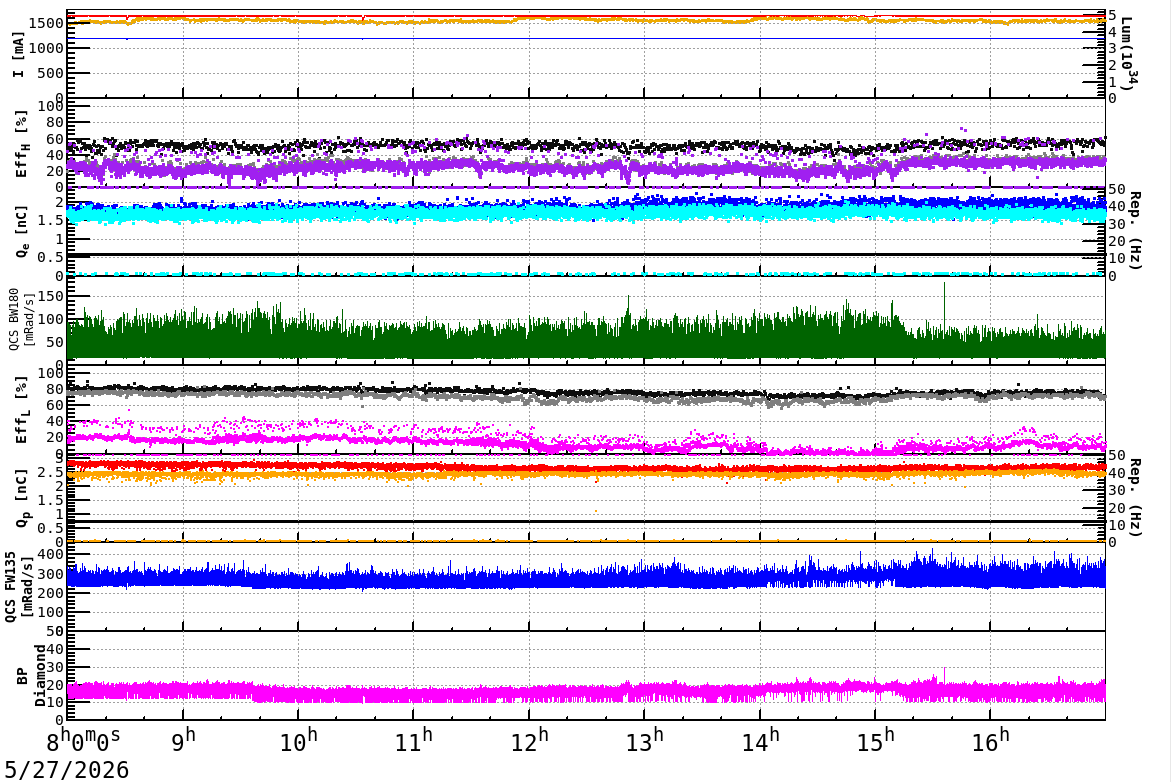1172x782 pixels.
Task: Click the "200" tick on QCS FW135 axis
Action: (52, 593)
